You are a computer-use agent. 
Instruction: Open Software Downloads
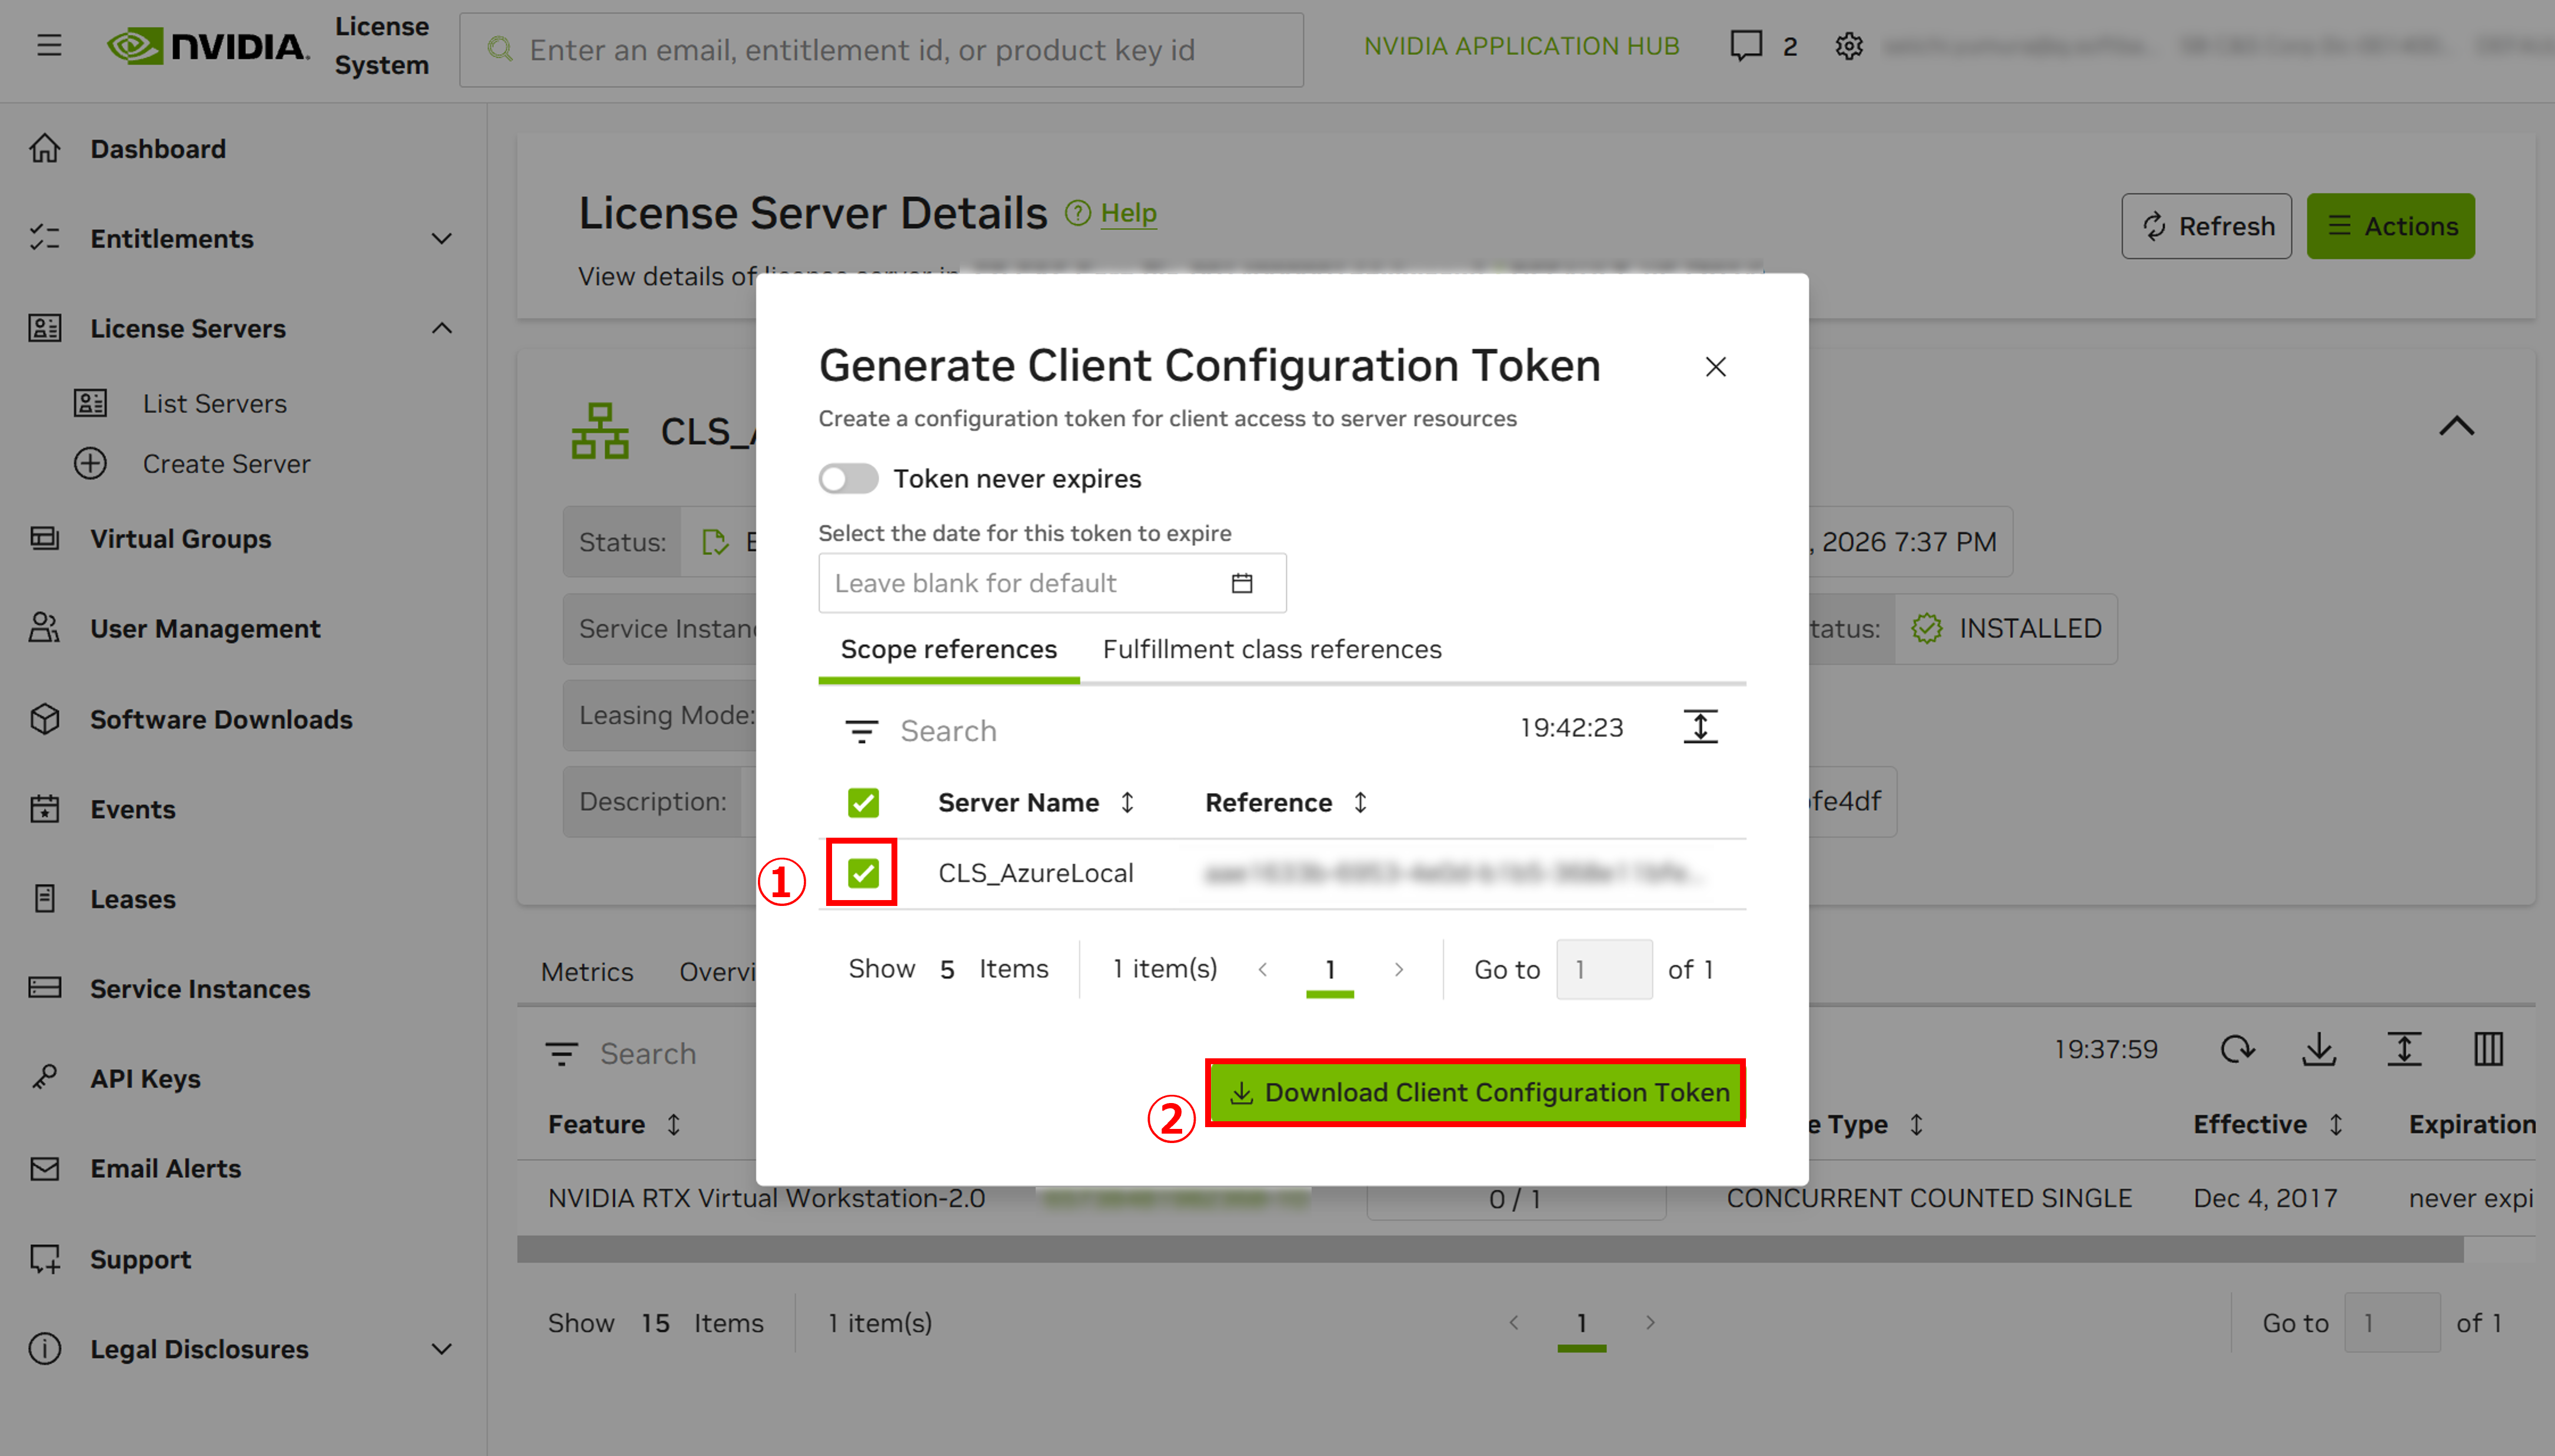tap(221, 719)
